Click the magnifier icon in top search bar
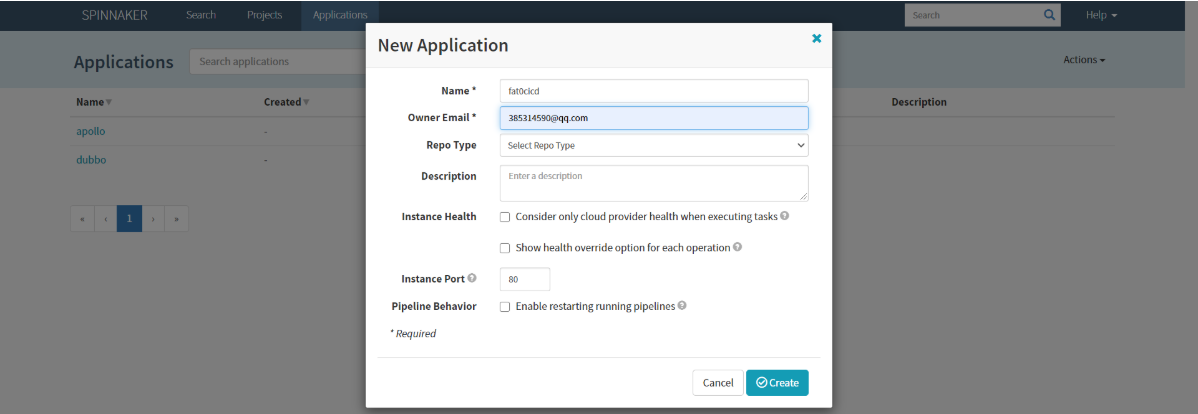Screen dimensions: 1198x414 coord(1049,15)
